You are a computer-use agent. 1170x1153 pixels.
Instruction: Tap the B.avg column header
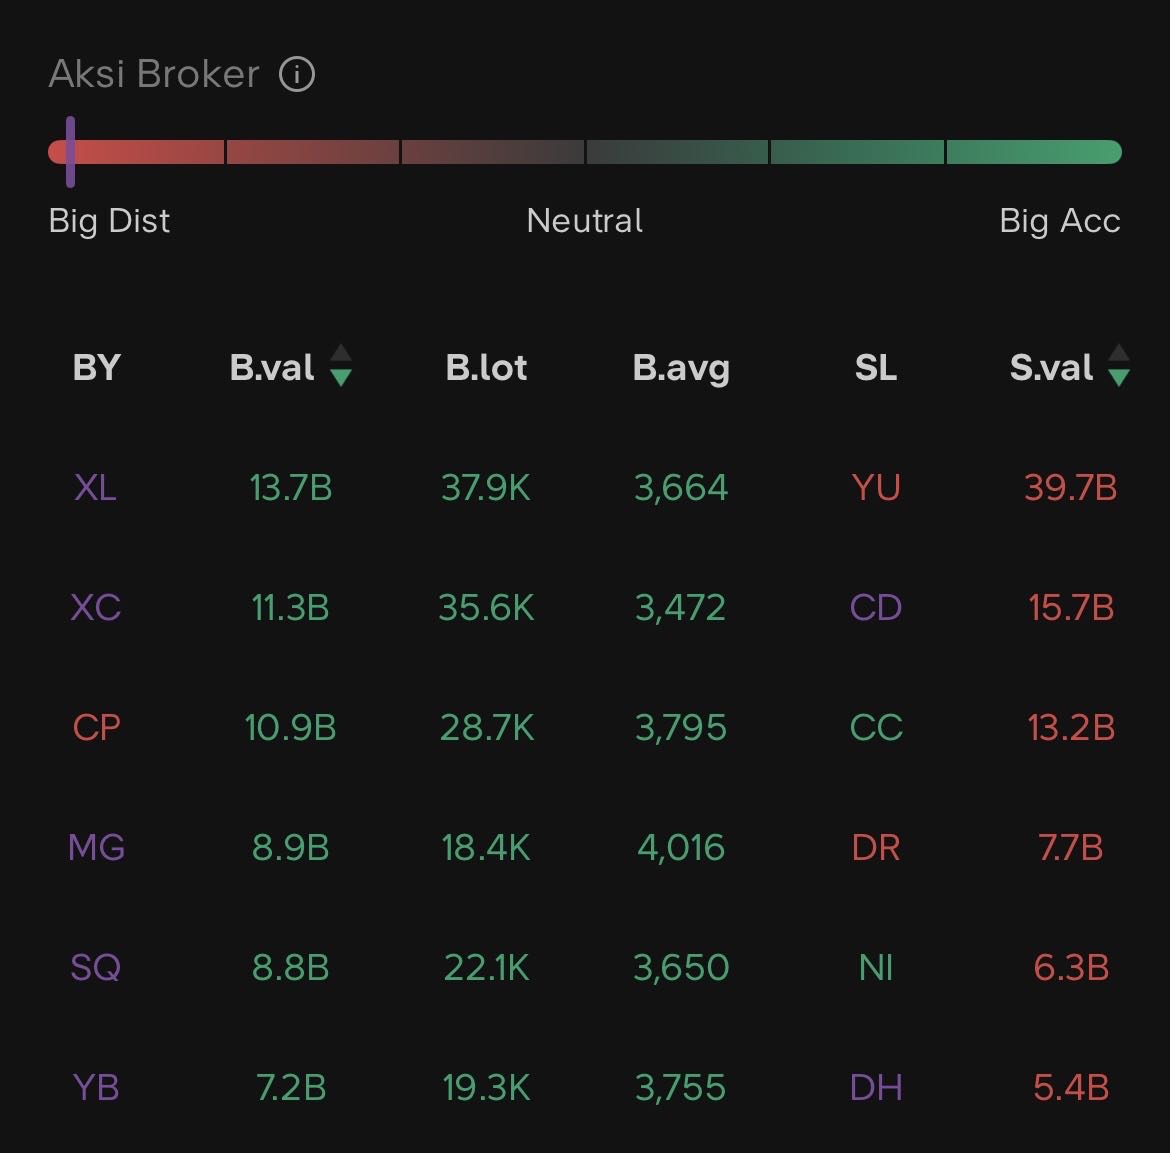[x=681, y=368]
